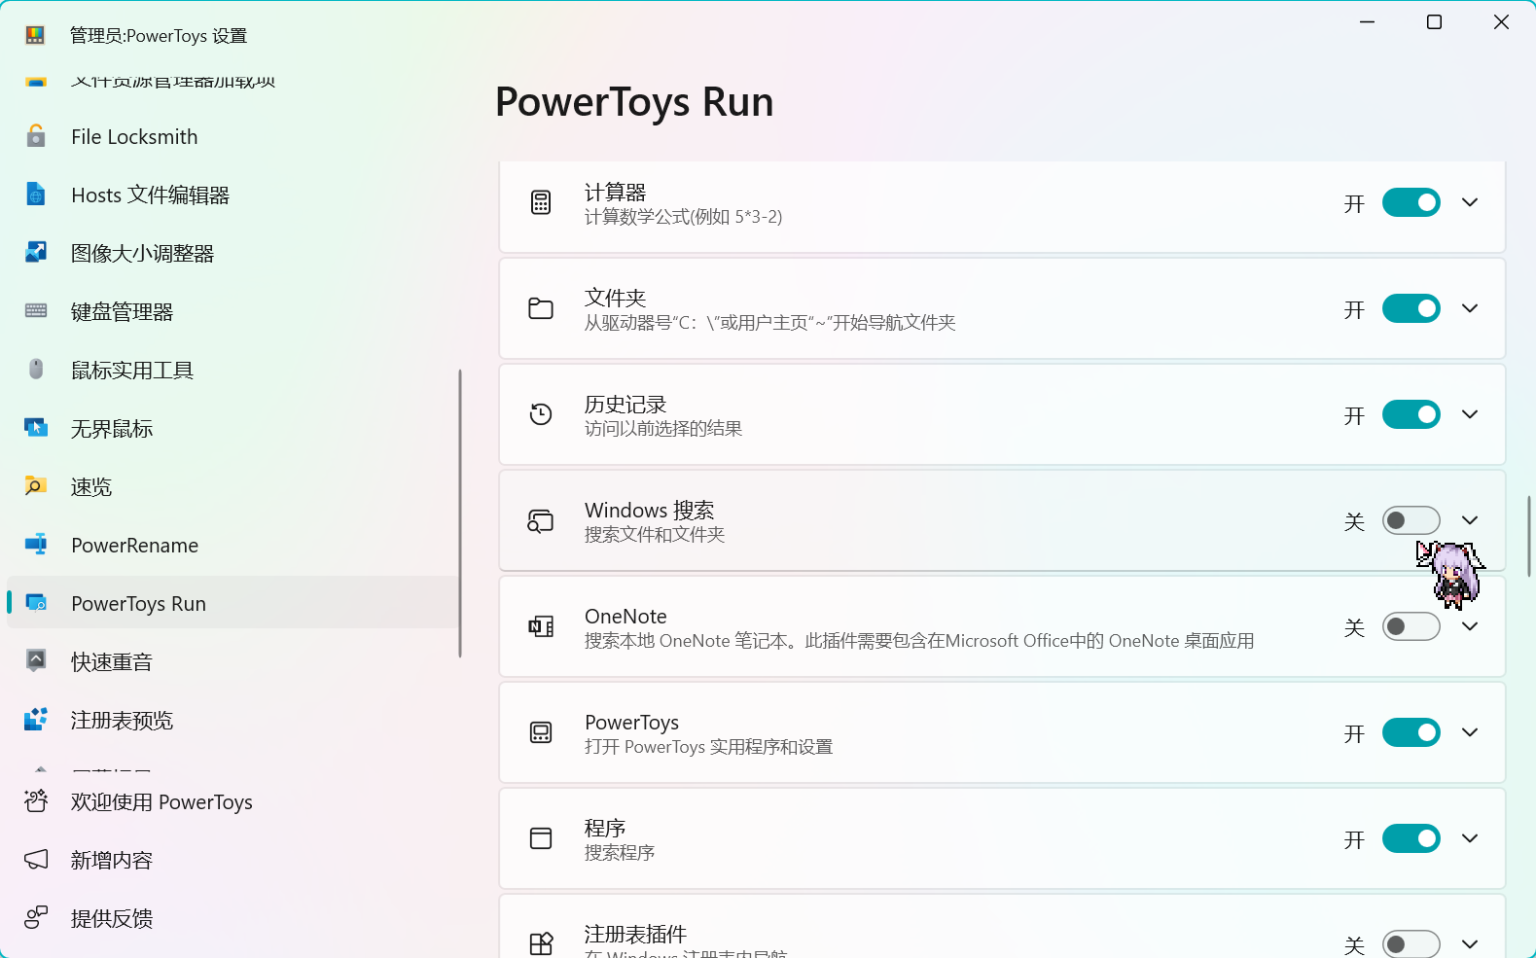Open 欢迎使用 PowerToys
This screenshot has height=958, width=1536.
pyautogui.click(x=160, y=801)
